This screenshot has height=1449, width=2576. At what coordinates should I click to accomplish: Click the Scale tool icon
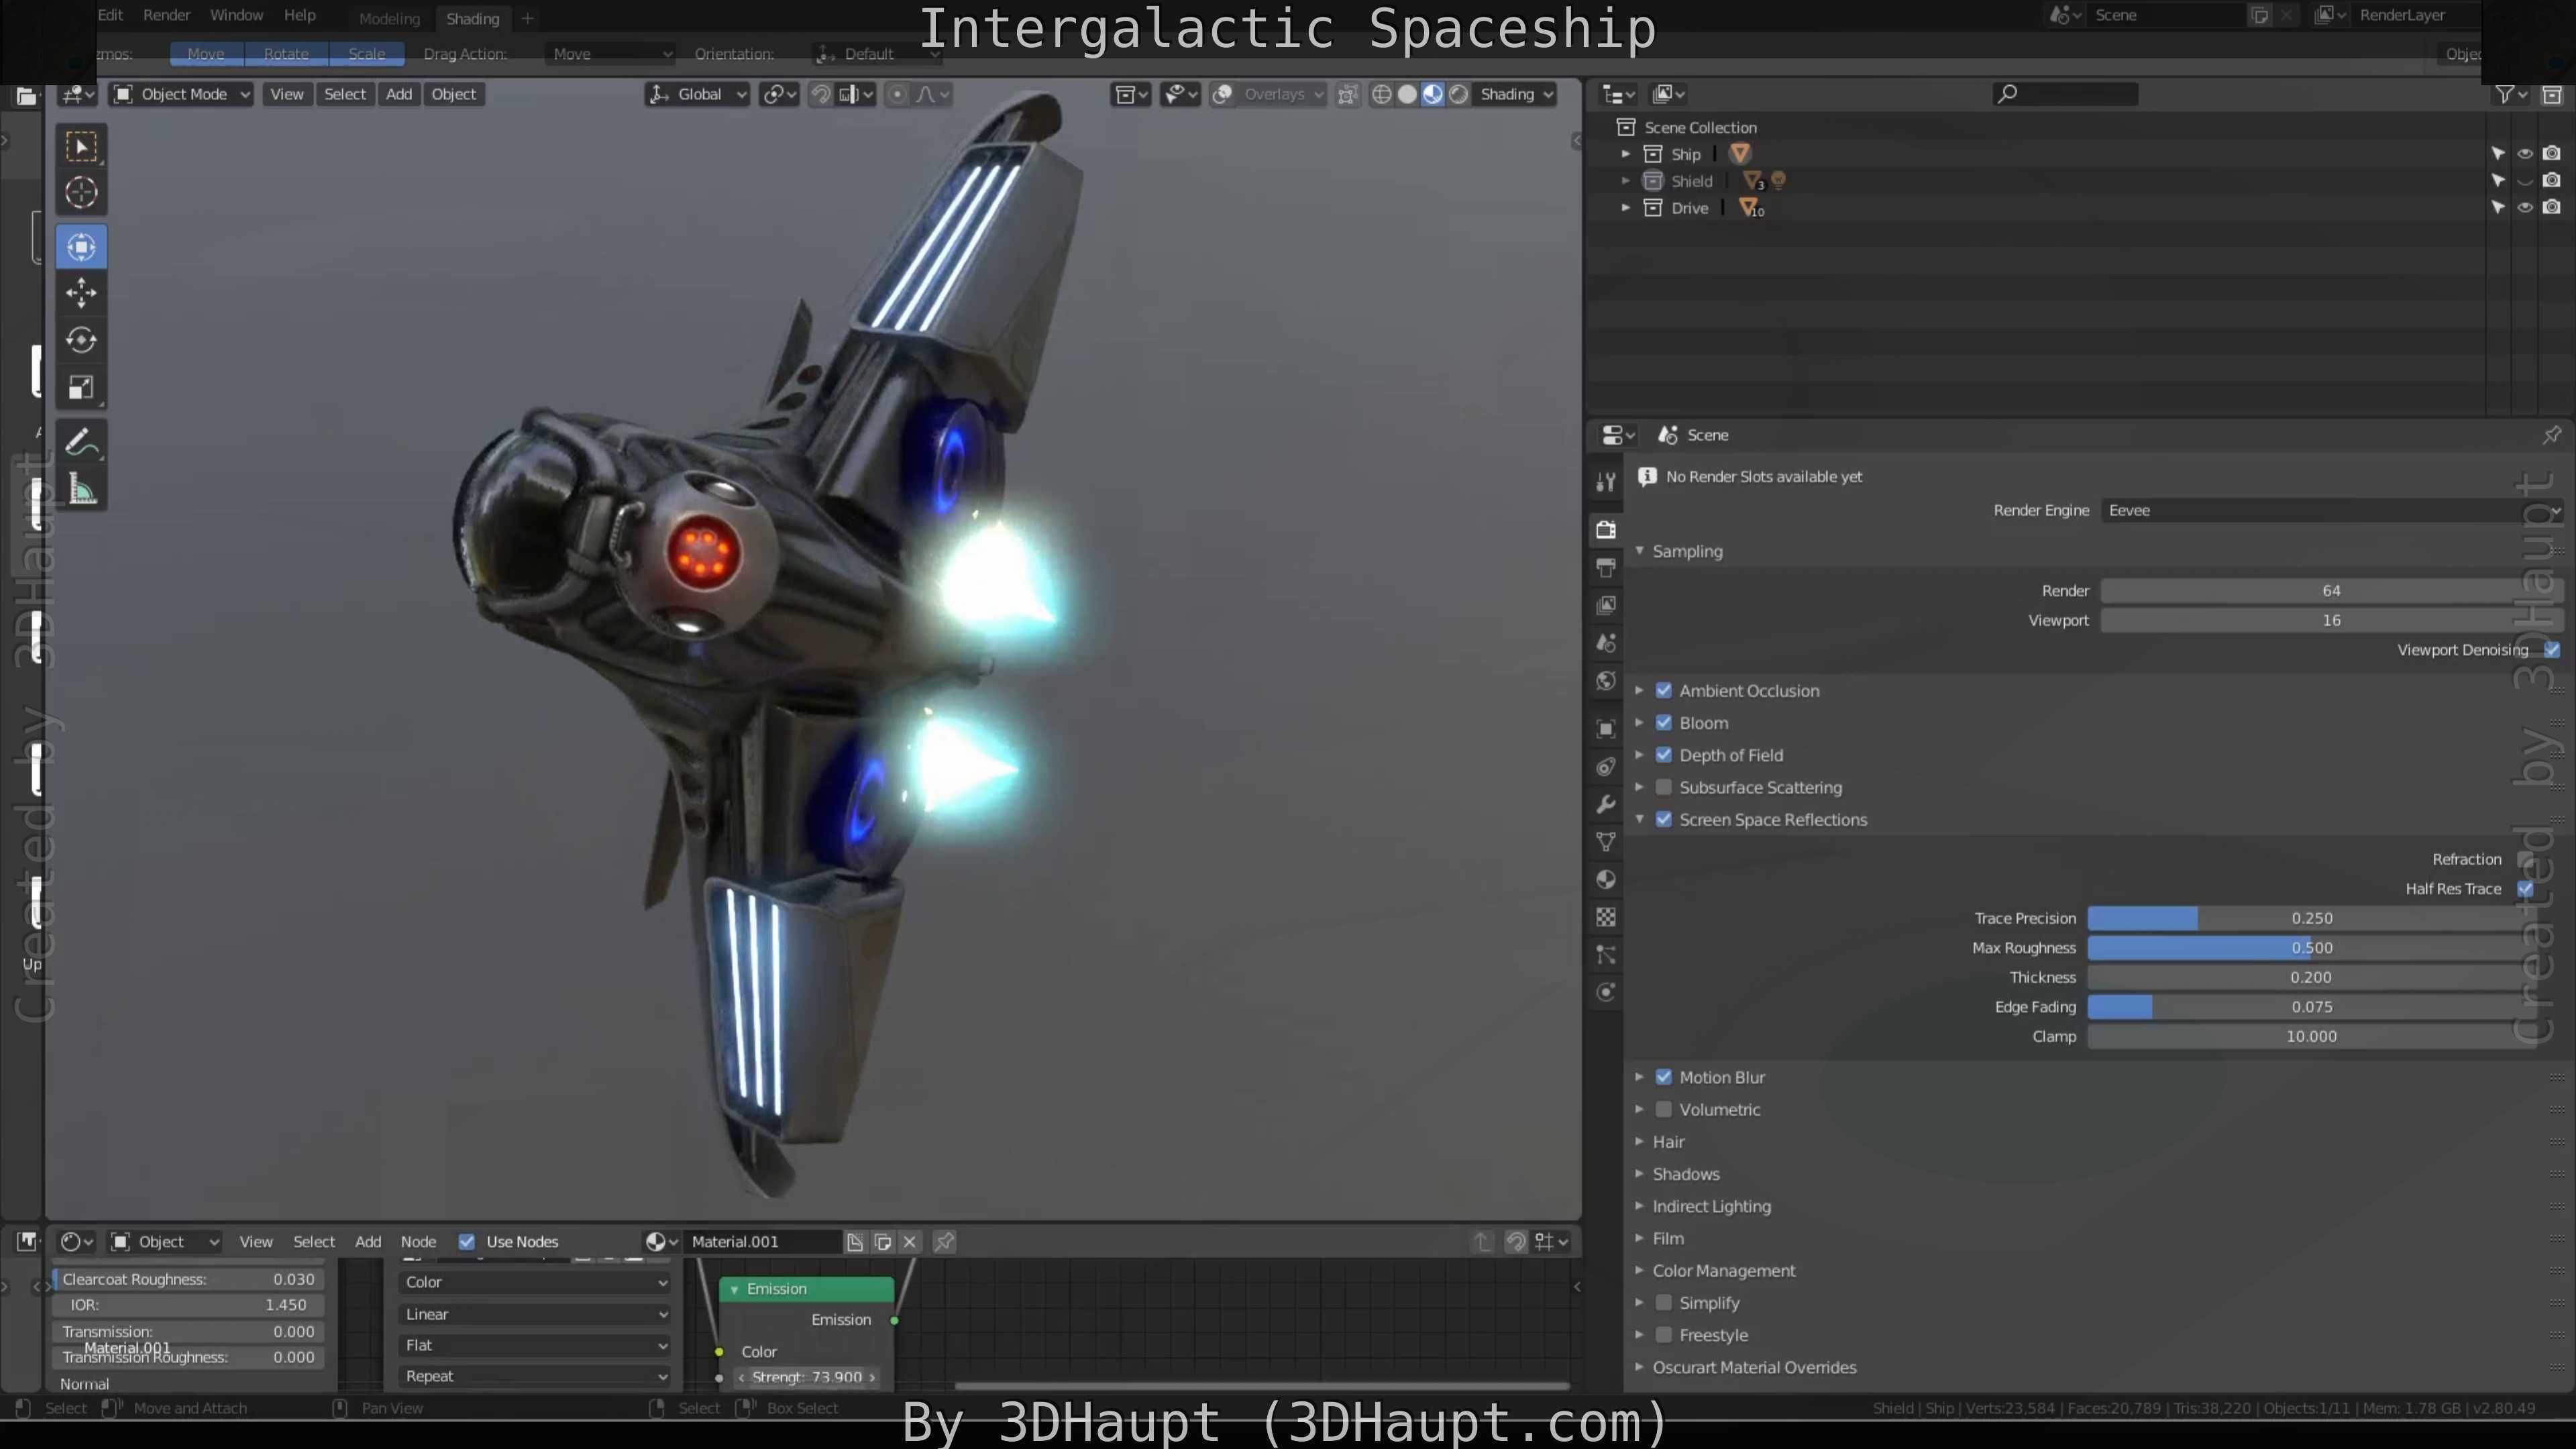pos(81,388)
